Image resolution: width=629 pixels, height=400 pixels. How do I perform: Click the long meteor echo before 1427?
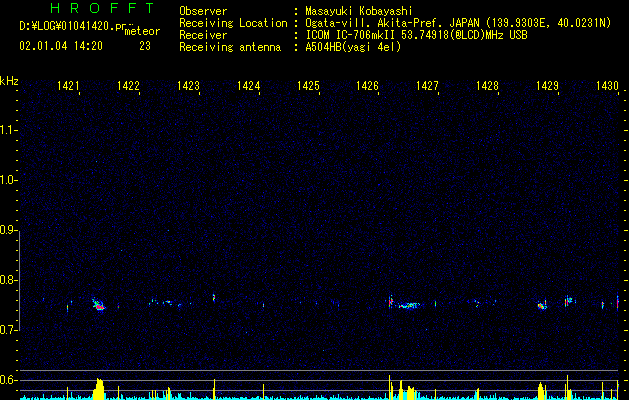[408, 306]
